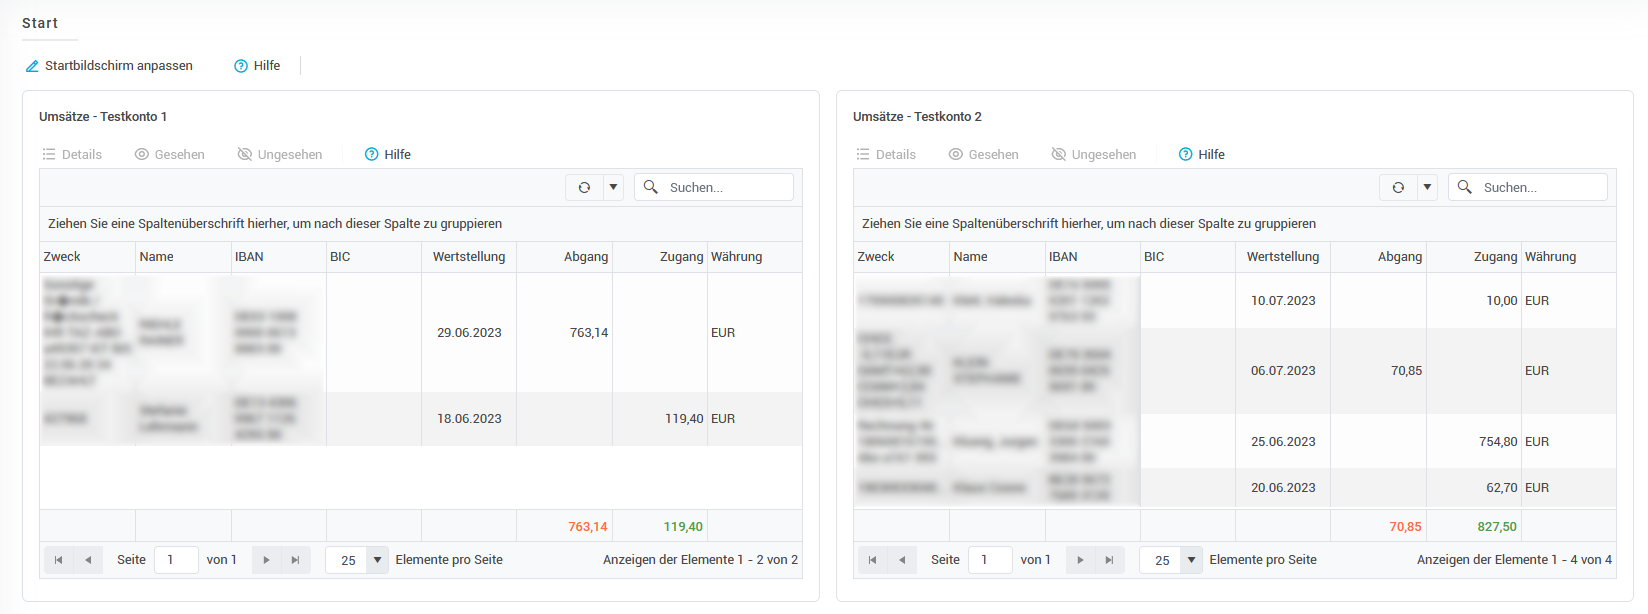The image size is (1648, 614).
Task: Open elements per page dropdown in Testkonto 1
Action: pos(377,560)
